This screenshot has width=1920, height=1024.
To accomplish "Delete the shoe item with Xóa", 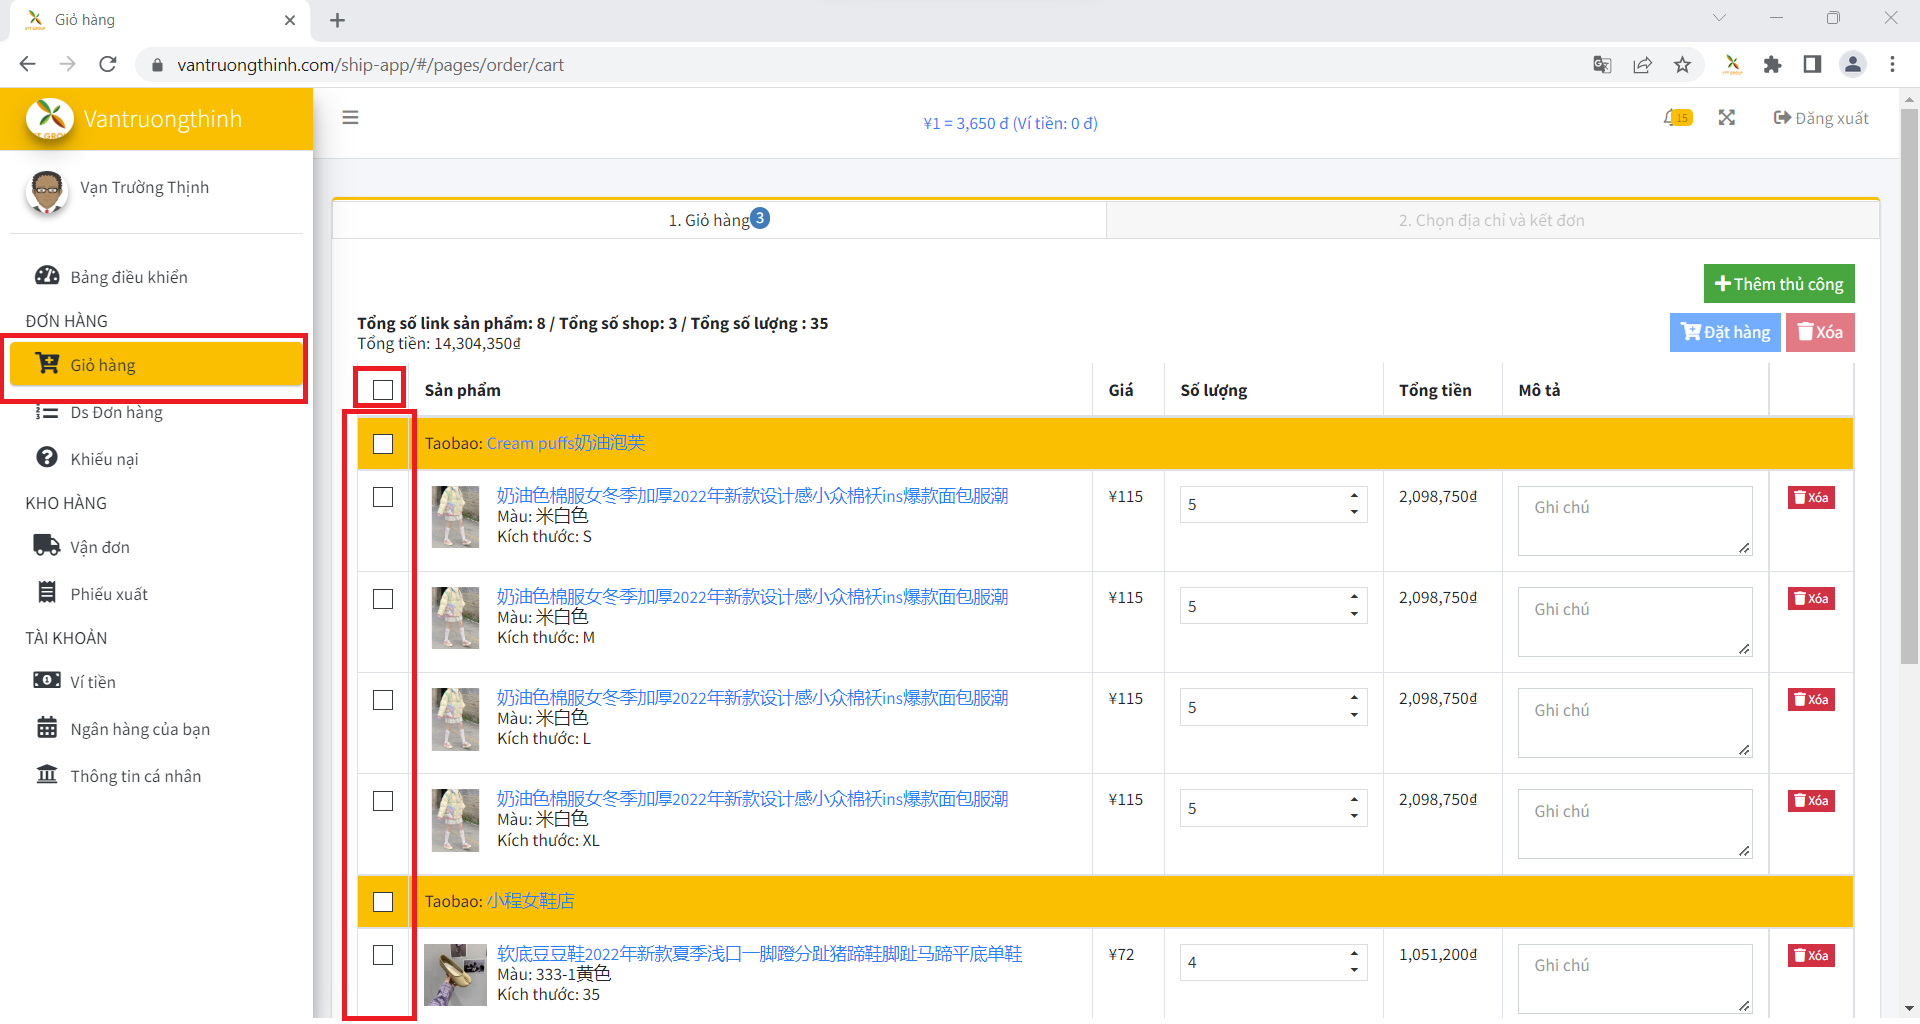I will click(1811, 955).
